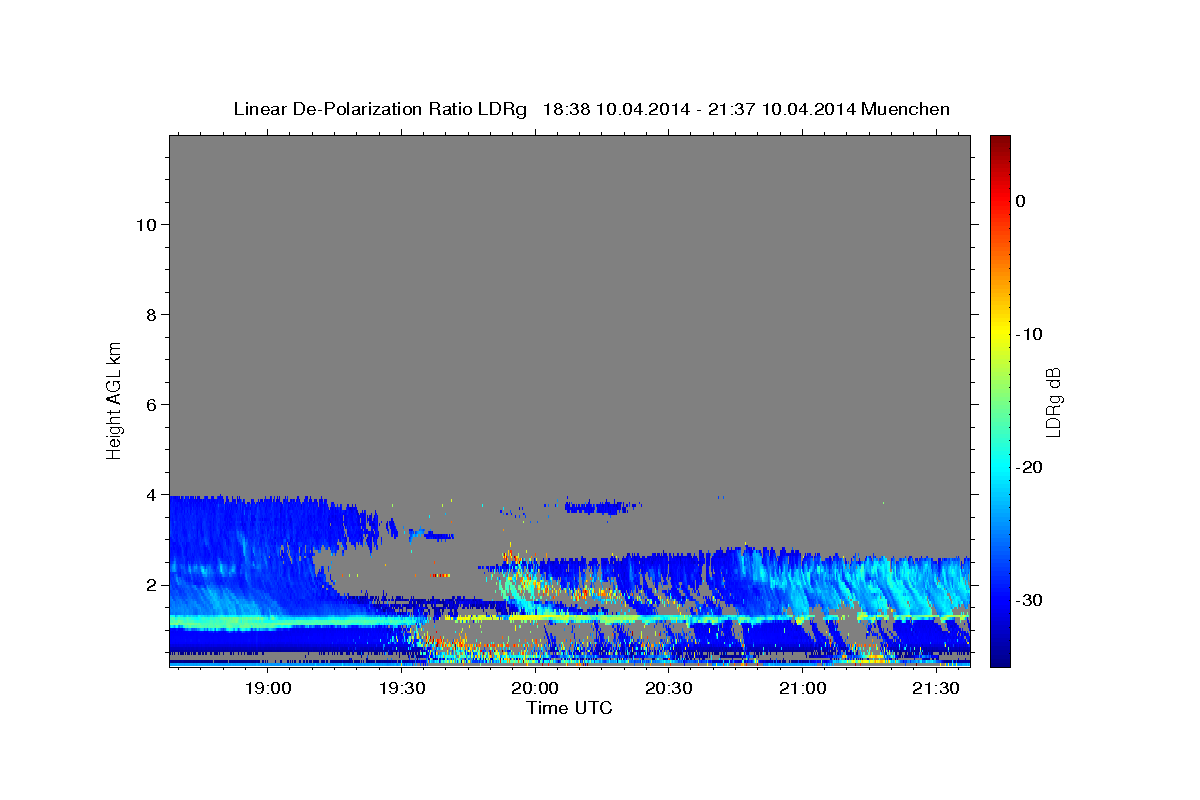Click the height tick label 2
This screenshot has height=800, width=1200.
coord(150,584)
